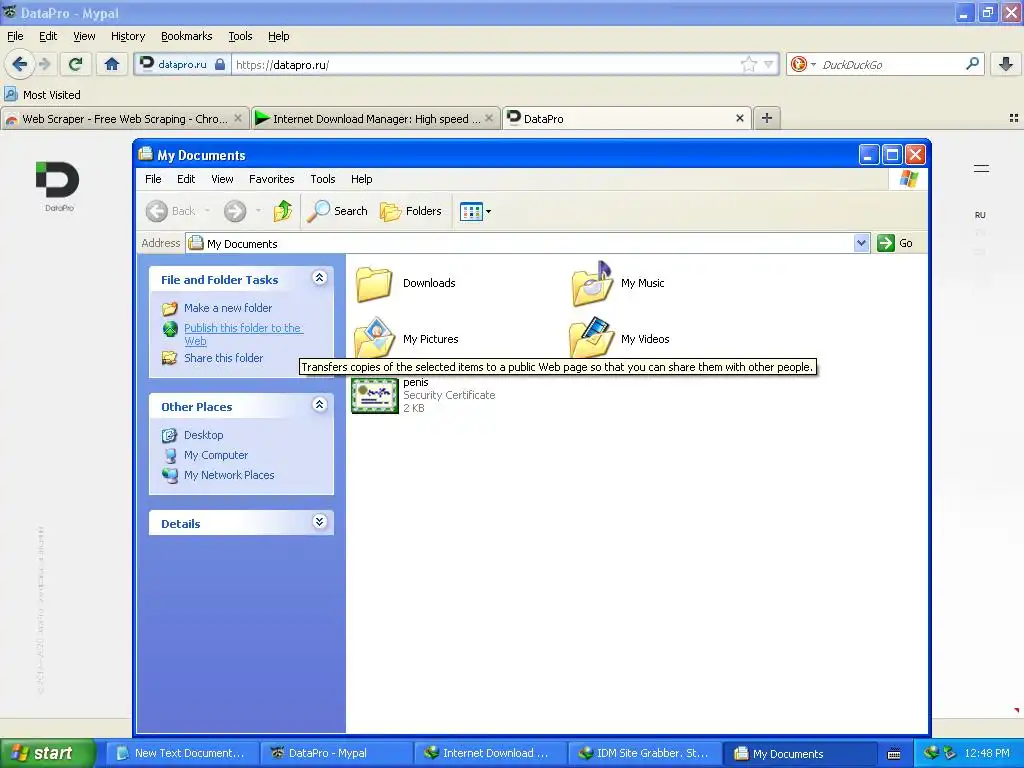This screenshot has width=1024, height=768.
Task: Show all tabs list button
Action: pos(1014,118)
